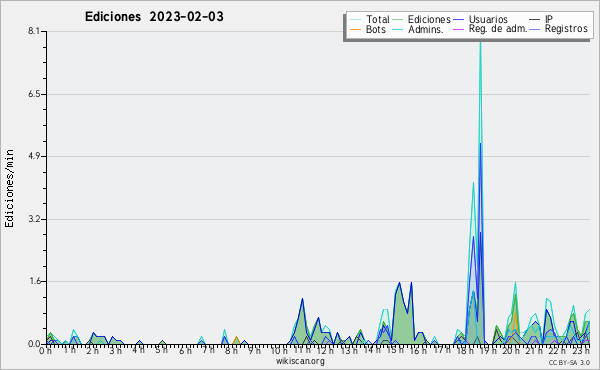Click the 'wikiscan.org' caption

[300, 361]
